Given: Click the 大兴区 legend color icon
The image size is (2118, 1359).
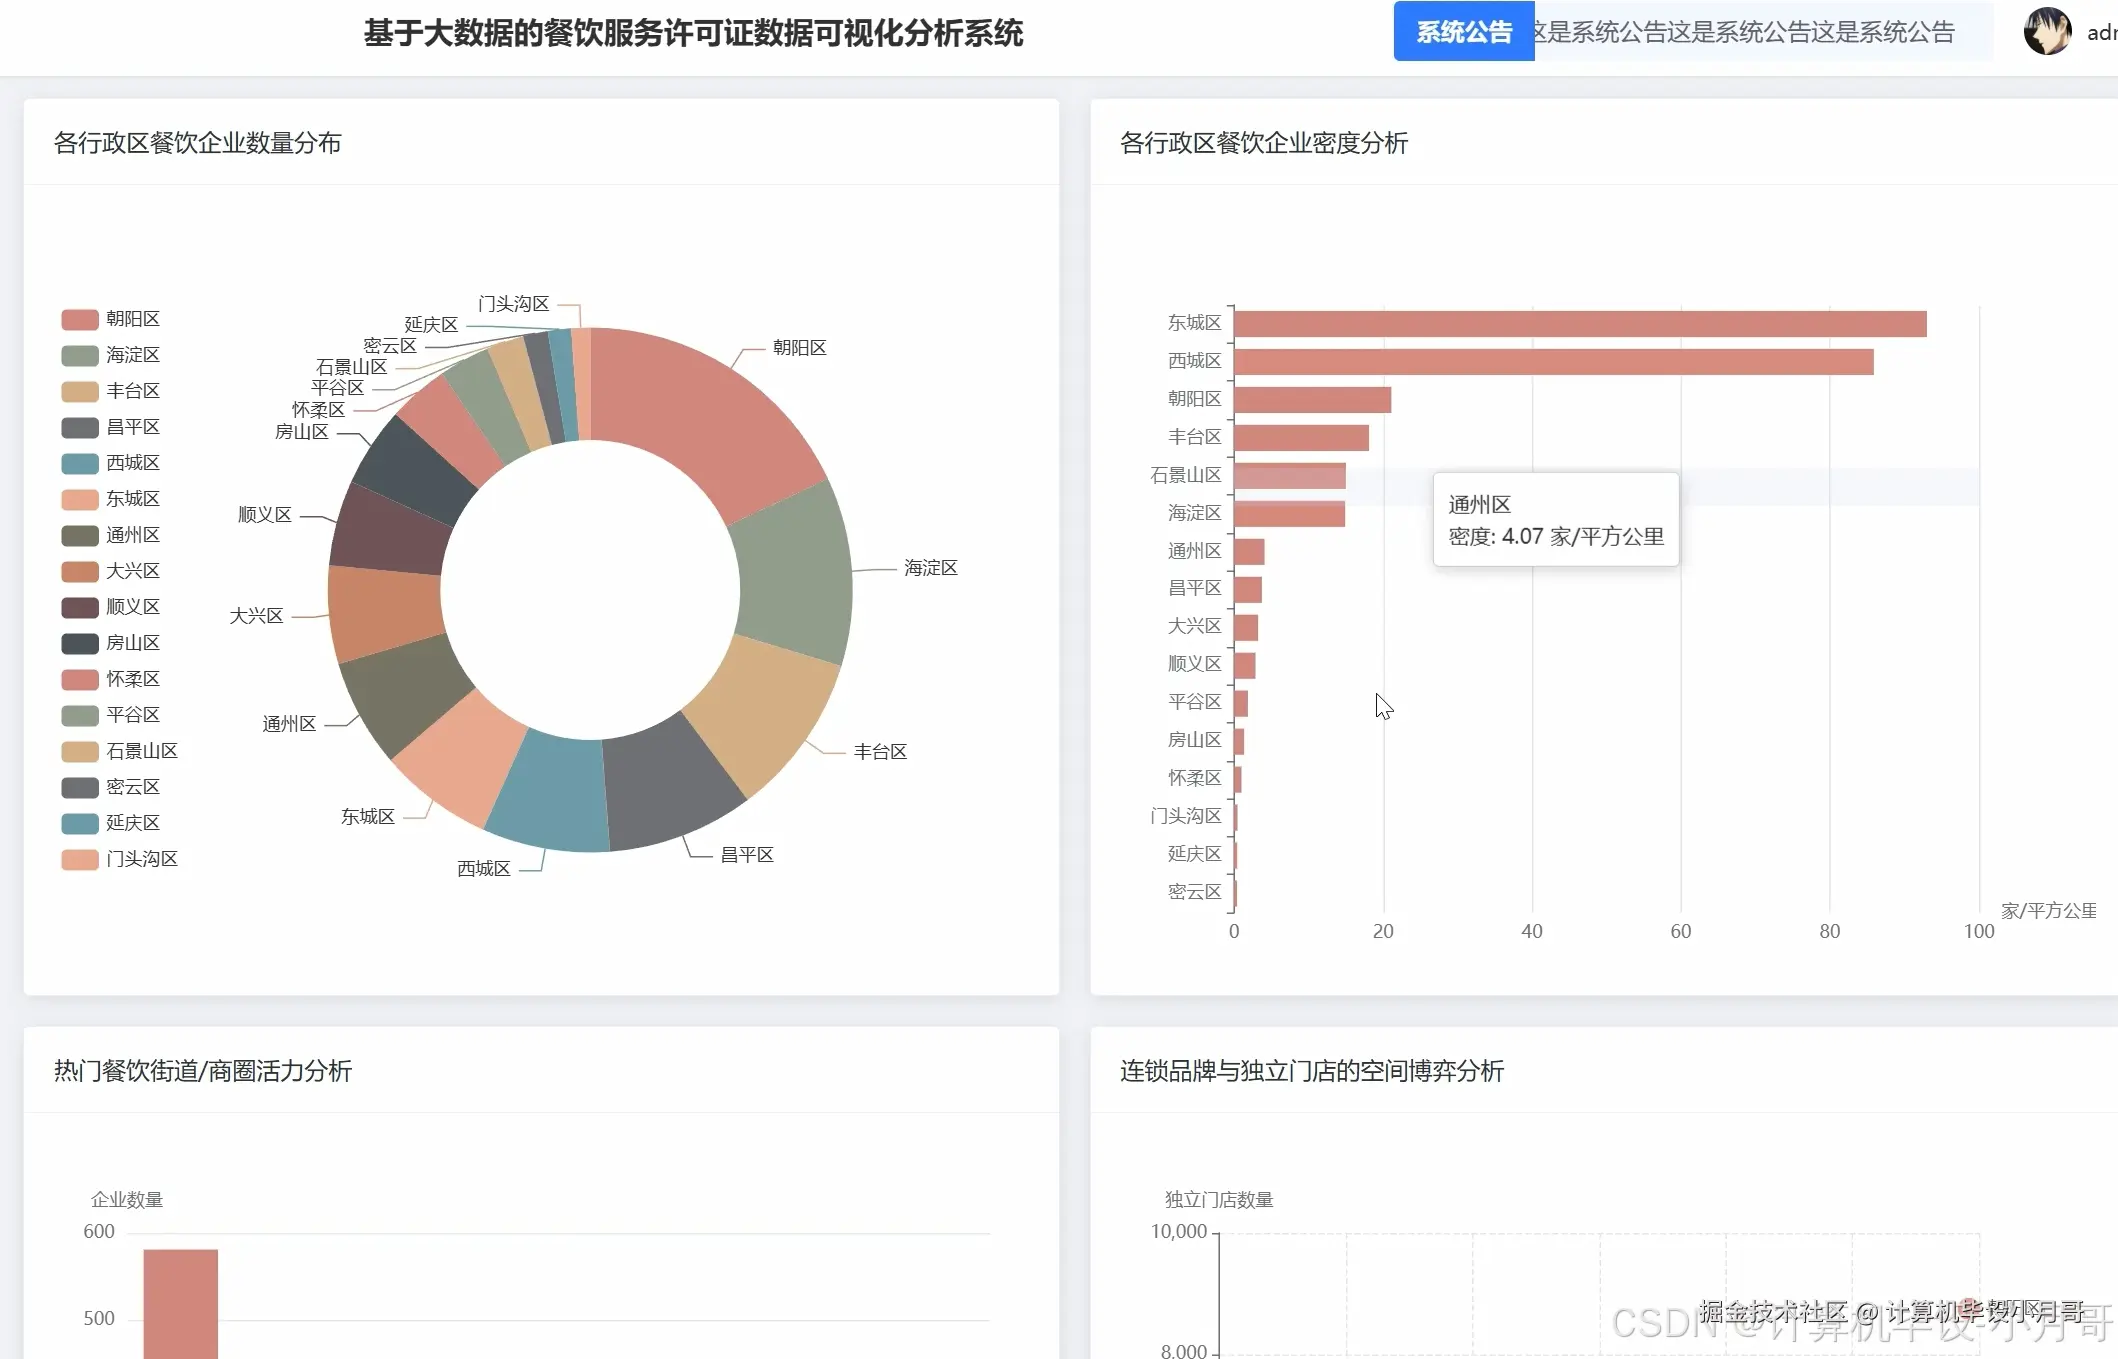Looking at the screenshot, I should (78, 571).
